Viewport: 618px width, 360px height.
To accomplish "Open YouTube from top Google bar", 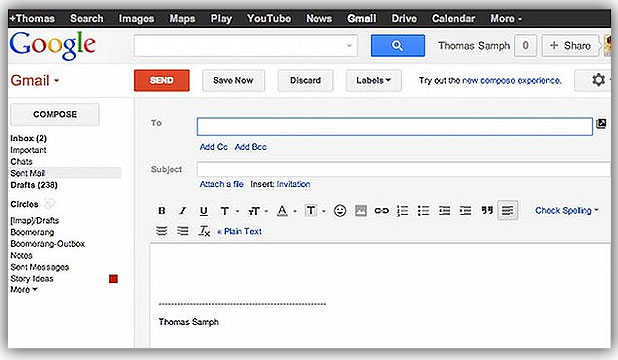I will pyautogui.click(x=269, y=19).
